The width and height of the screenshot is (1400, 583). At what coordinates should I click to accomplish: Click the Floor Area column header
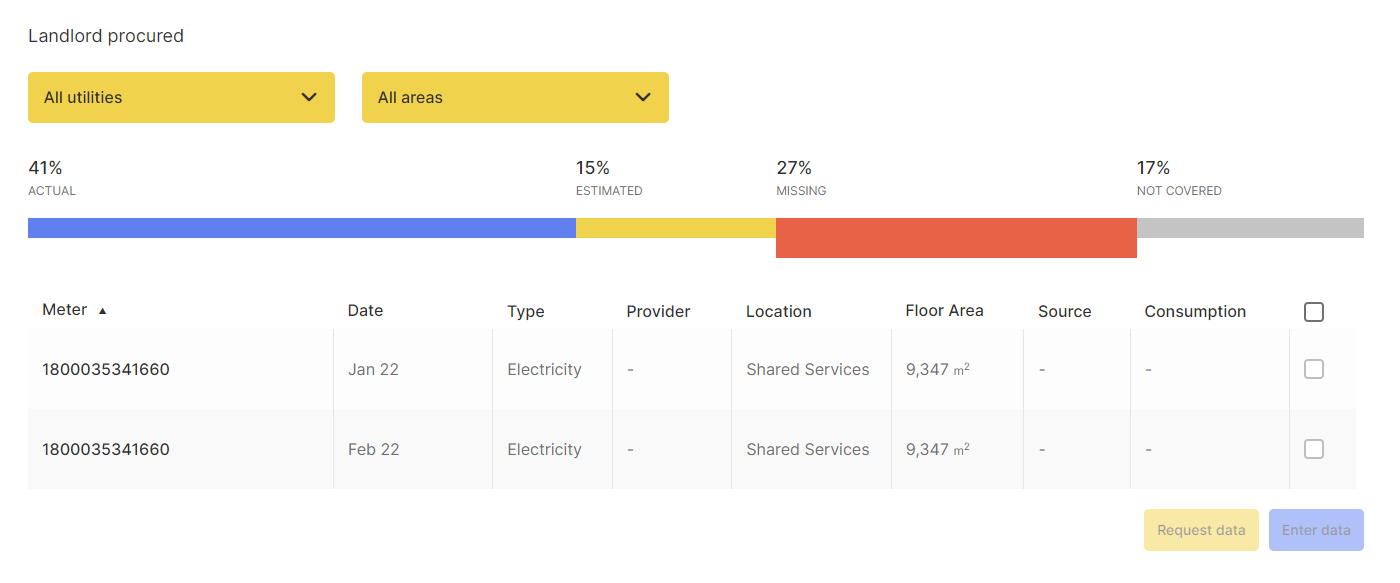pyautogui.click(x=944, y=311)
